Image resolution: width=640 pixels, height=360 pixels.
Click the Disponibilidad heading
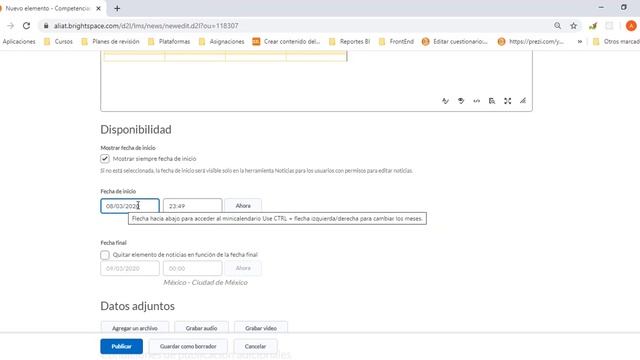(x=136, y=130)
